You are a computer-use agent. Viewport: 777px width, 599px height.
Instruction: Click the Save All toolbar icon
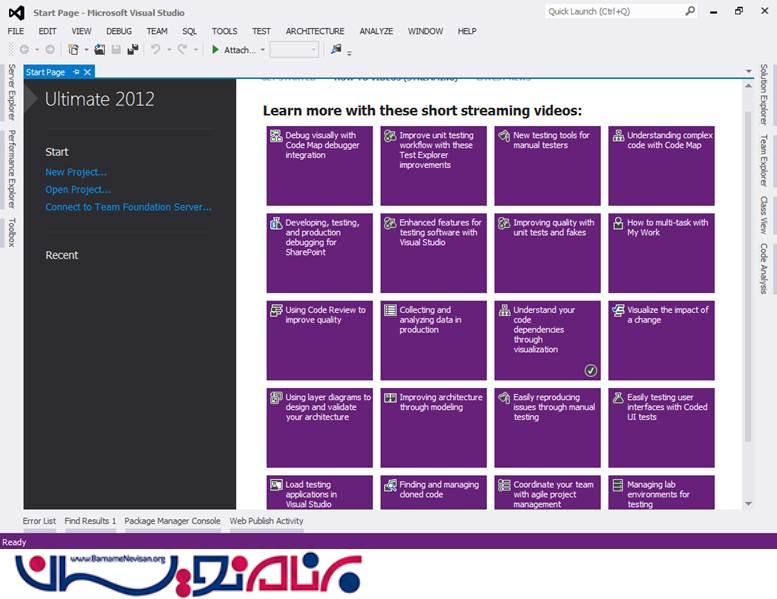[x=133, y=50]
